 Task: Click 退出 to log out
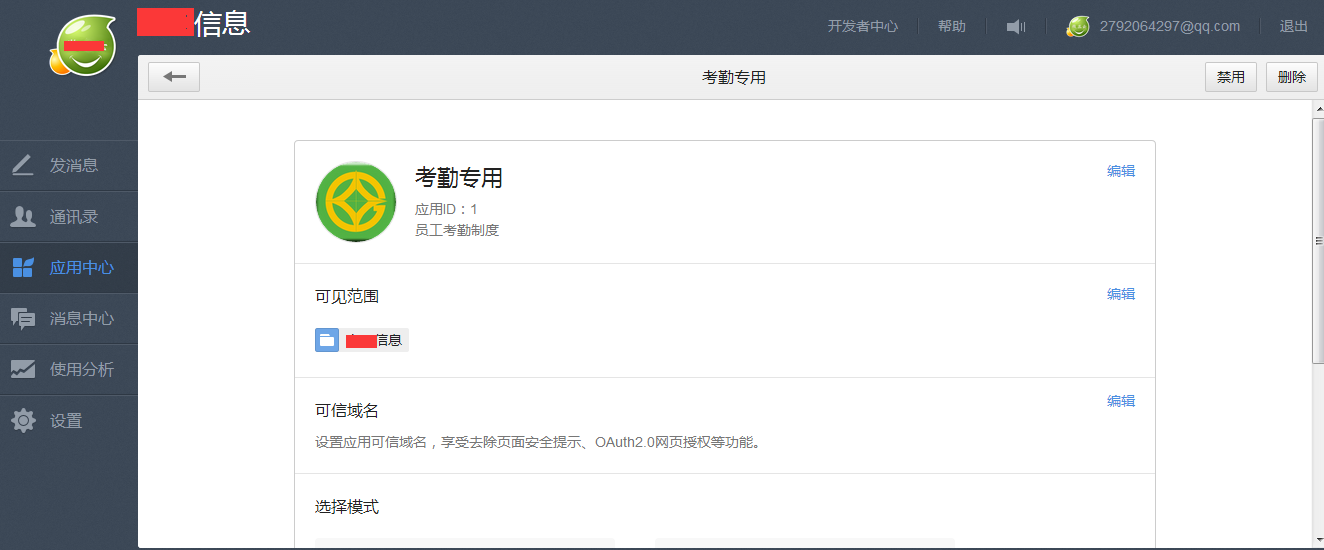tap(1294, 27)
